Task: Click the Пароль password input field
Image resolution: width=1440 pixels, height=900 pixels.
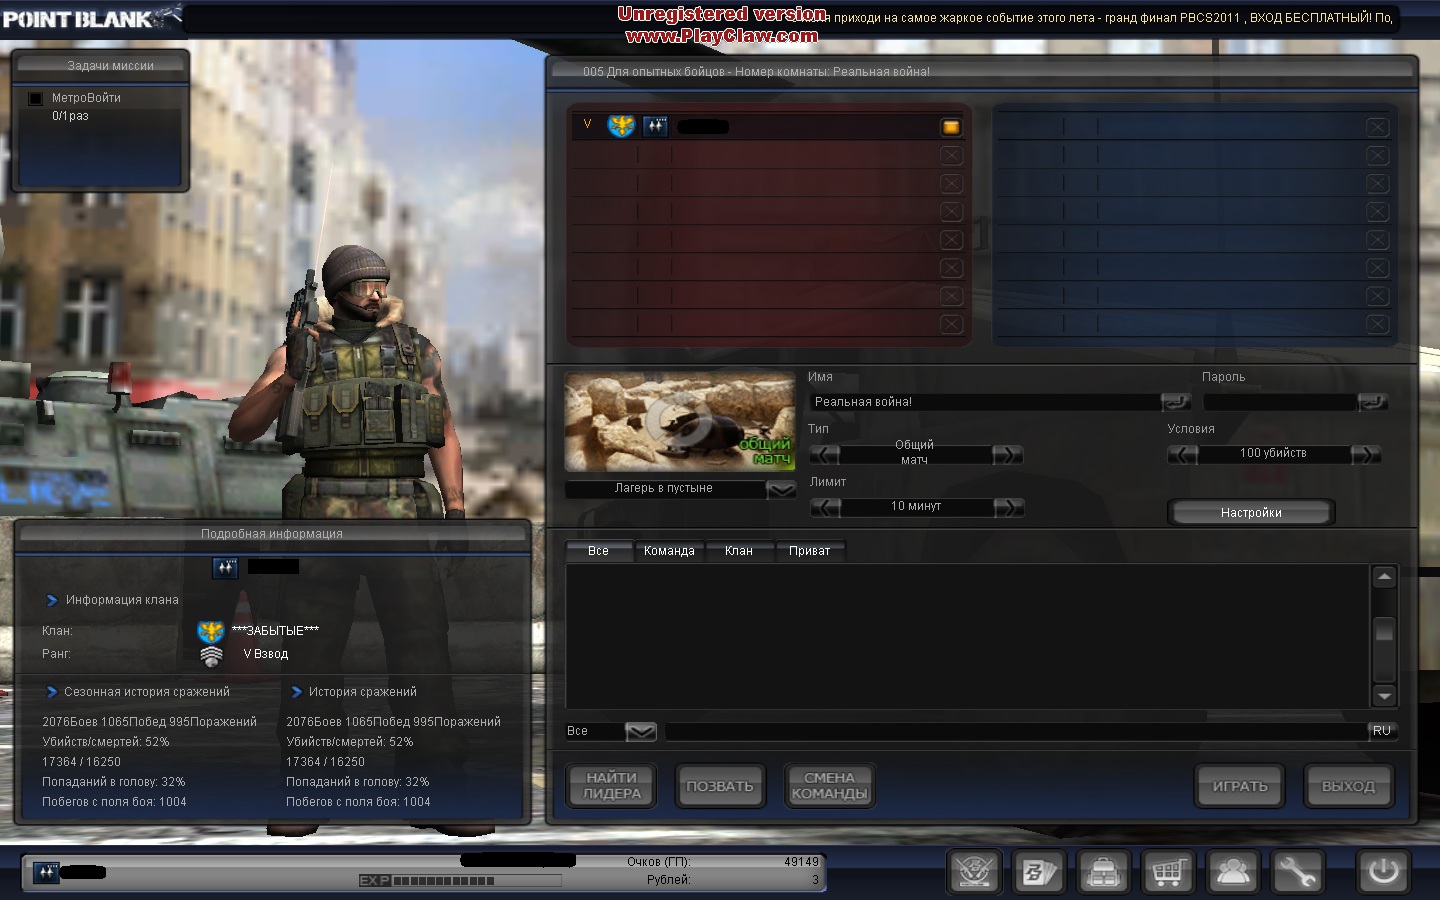Action: pyautogui.click(x=1280, y=402)
